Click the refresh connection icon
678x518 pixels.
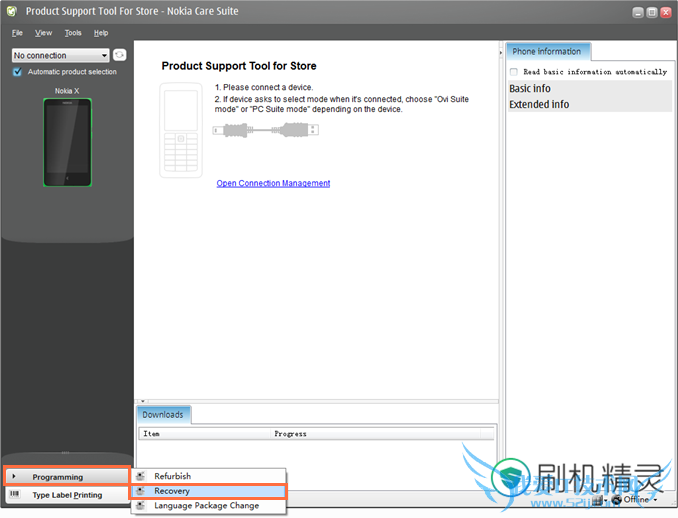(x=119, y=55)
